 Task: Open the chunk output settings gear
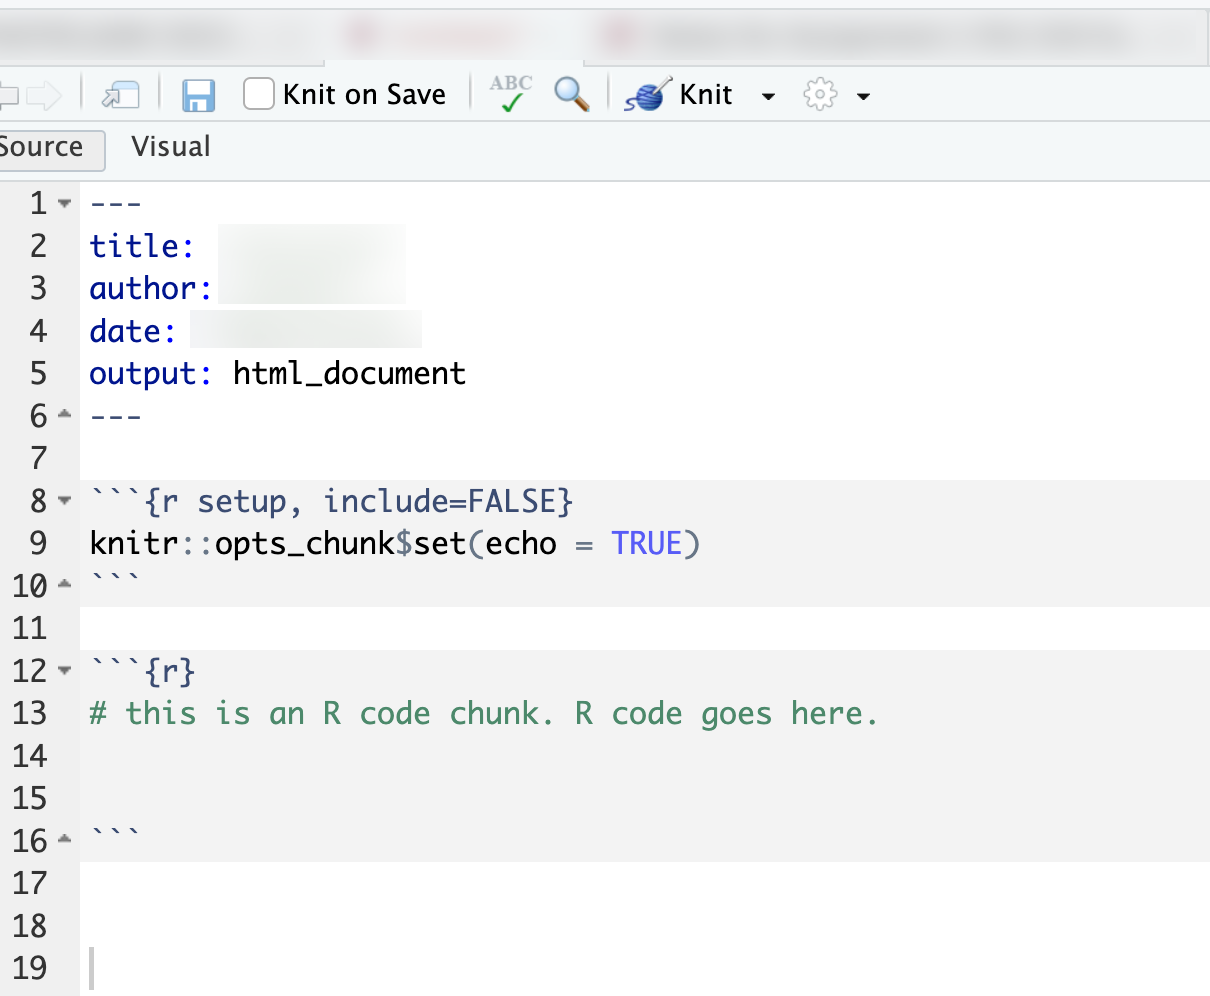click(820, 93)
